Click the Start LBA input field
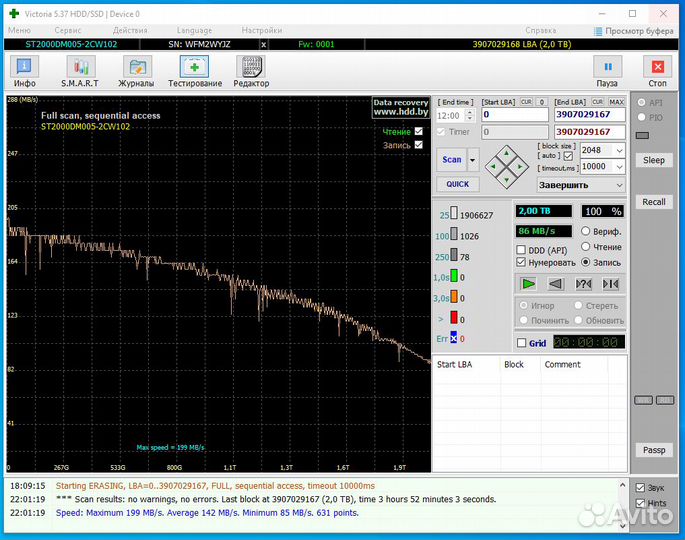Screen dimensions: 685x540 pyautogui.click(x=515, y=115)
